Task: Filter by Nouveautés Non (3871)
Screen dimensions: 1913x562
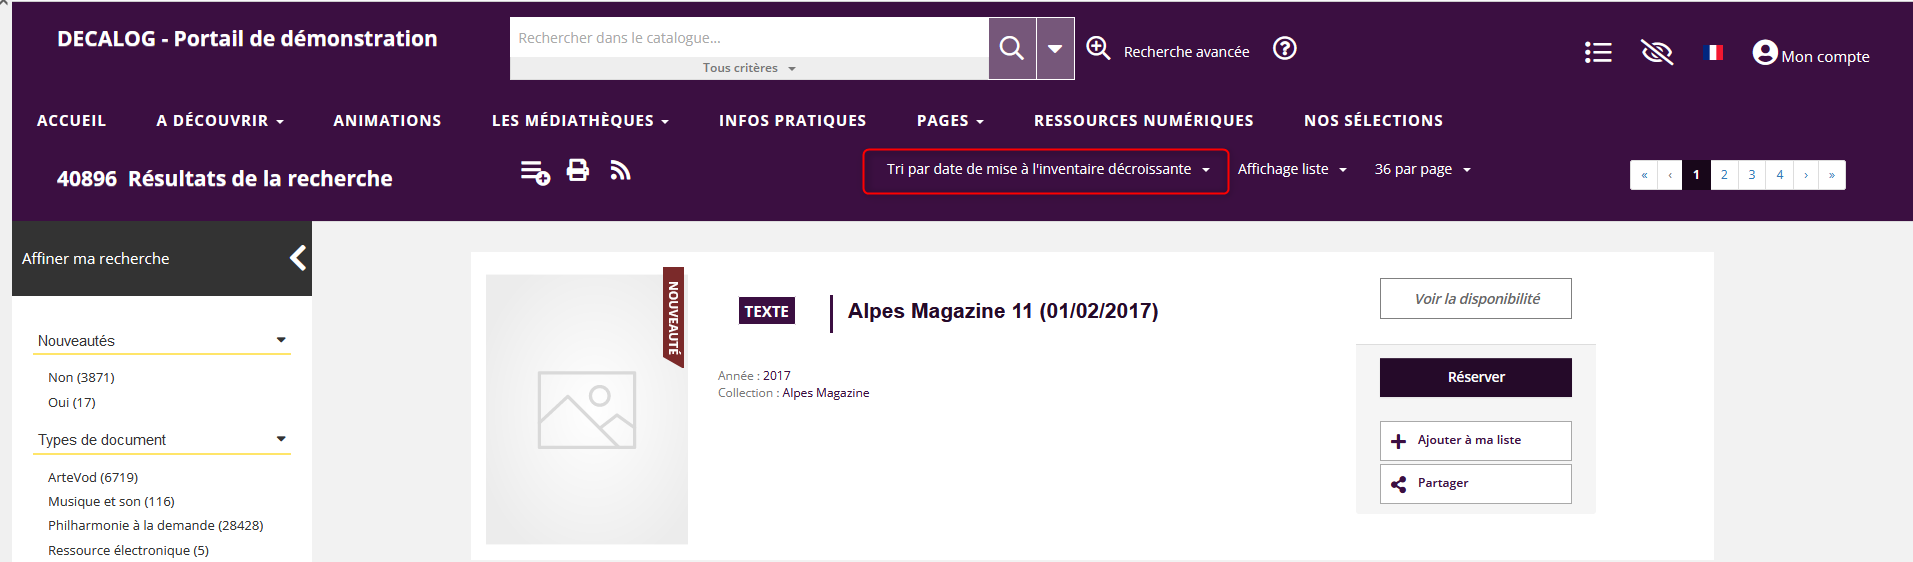Action: 81,378
